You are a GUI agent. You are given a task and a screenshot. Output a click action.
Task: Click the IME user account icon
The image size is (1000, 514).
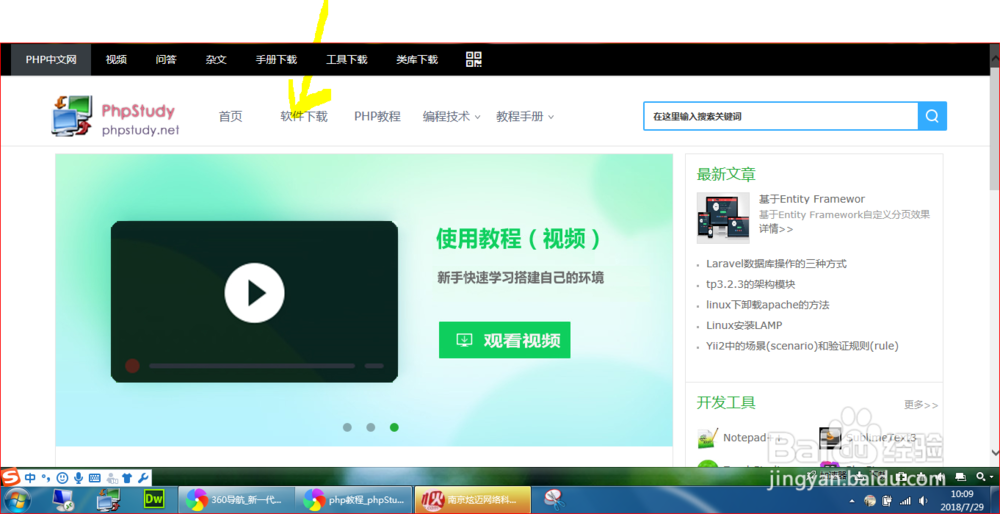coord(112,478)
